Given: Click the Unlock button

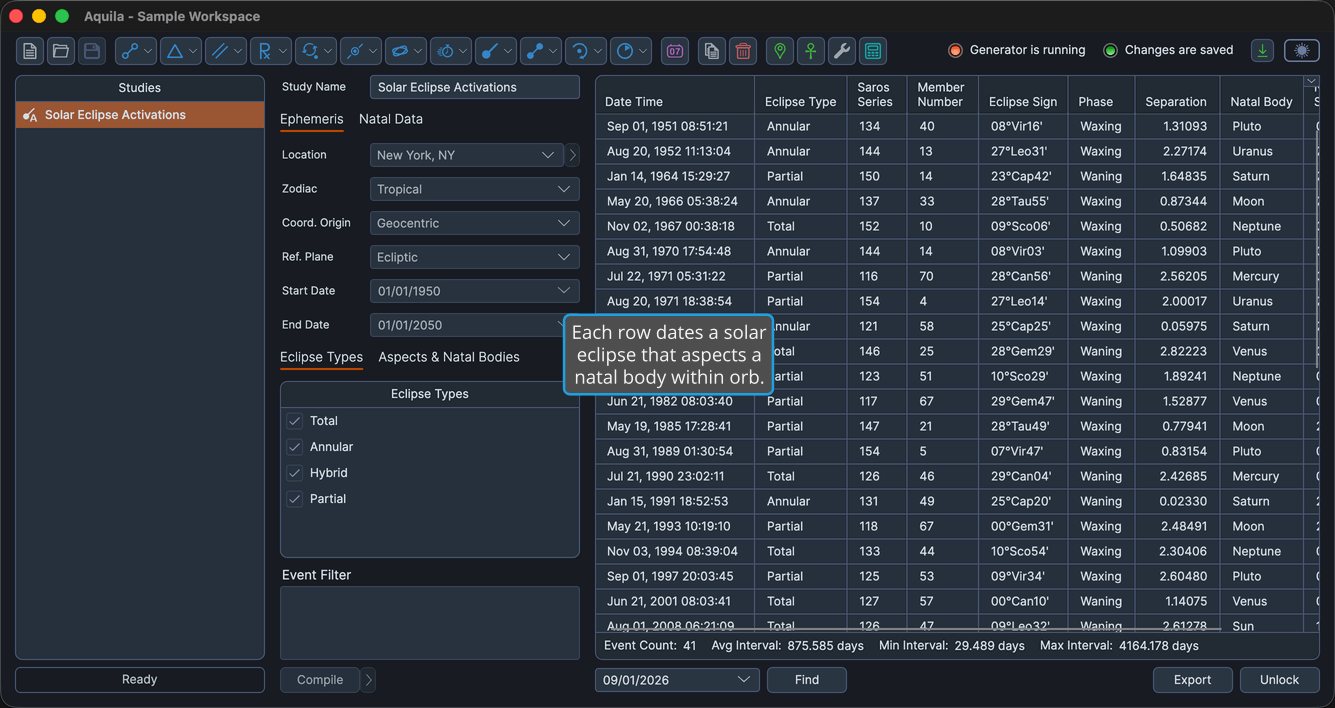Looking at the screenshot, I should [x=1280, y=680].
